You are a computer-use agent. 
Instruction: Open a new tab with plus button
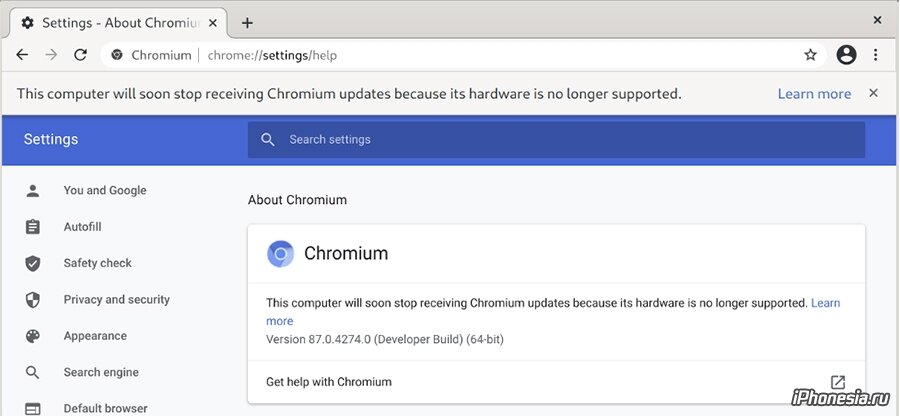(247, 23)
